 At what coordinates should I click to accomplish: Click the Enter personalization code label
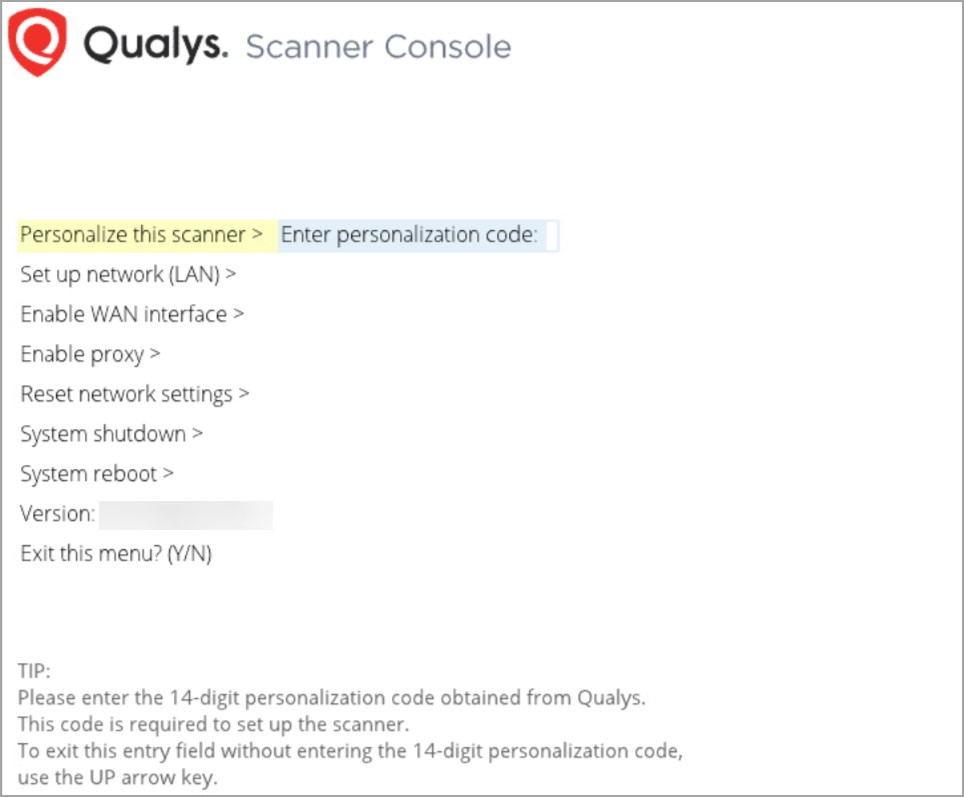[x=408, y=235]
